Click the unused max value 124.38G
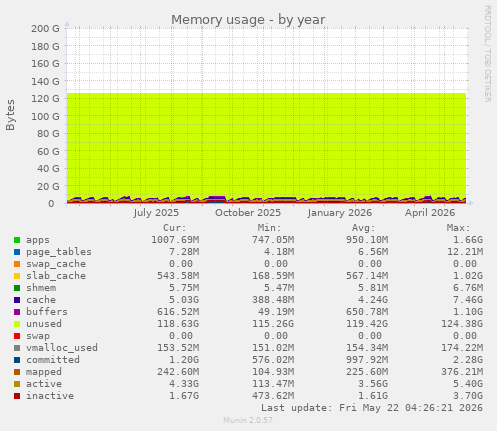Screen dimensions: 497x431 [462, 324]
